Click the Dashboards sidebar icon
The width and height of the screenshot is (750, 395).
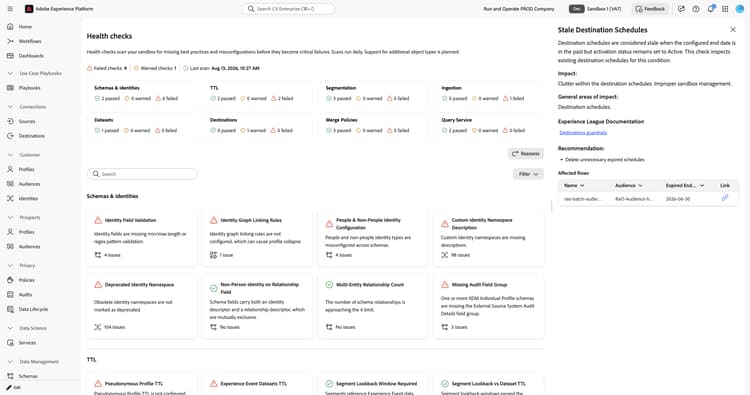[10, 55]
